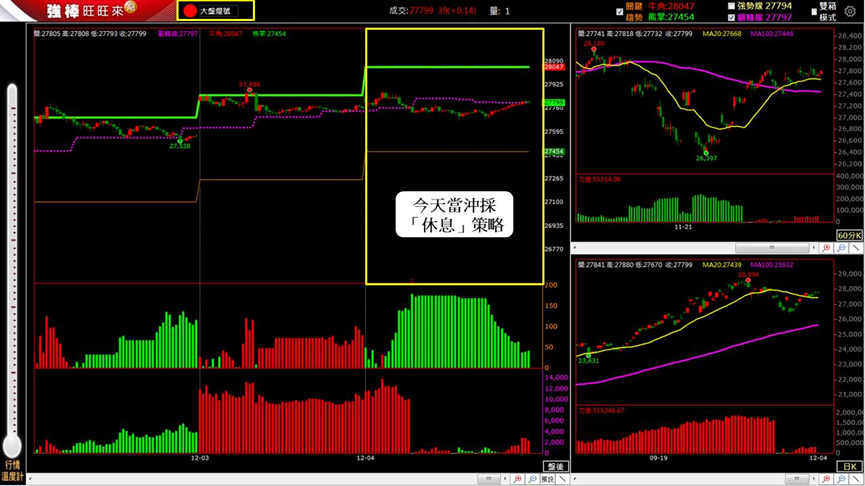The image size is (865, 486).
Task: Click the left scroll arrow of 60分K chart
Action: [575, 248]
